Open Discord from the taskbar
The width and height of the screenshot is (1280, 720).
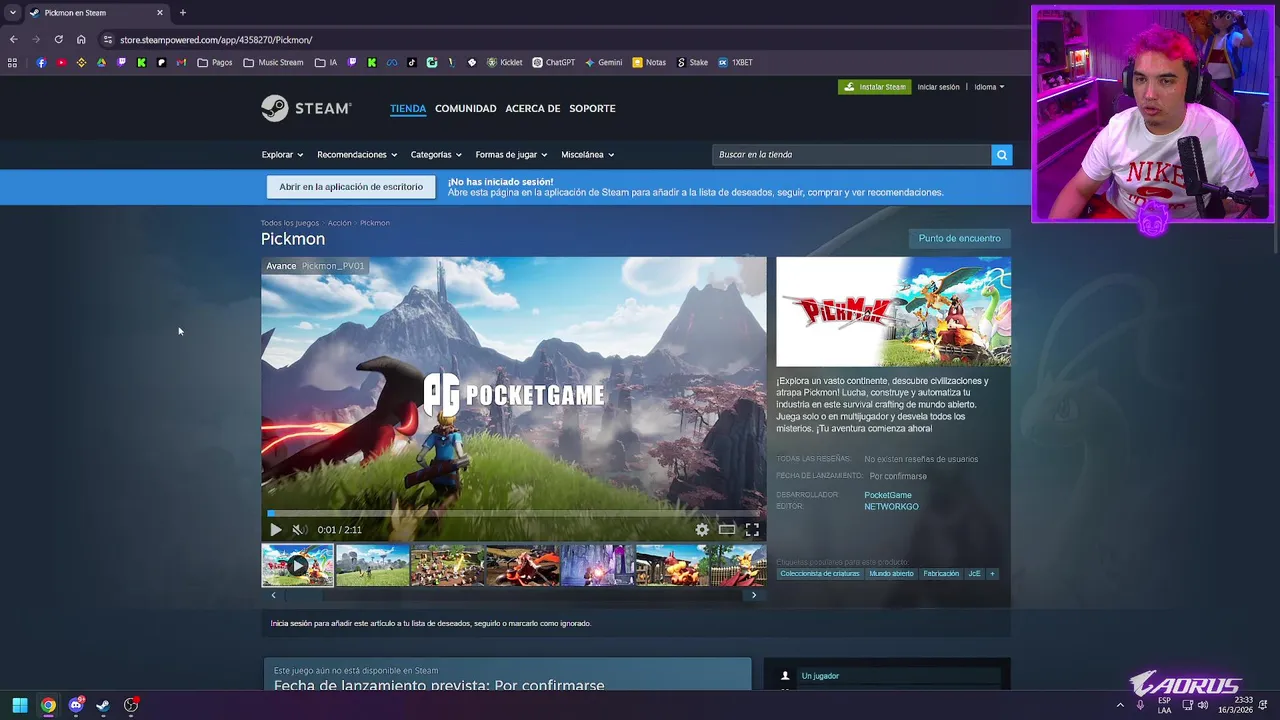76,705
